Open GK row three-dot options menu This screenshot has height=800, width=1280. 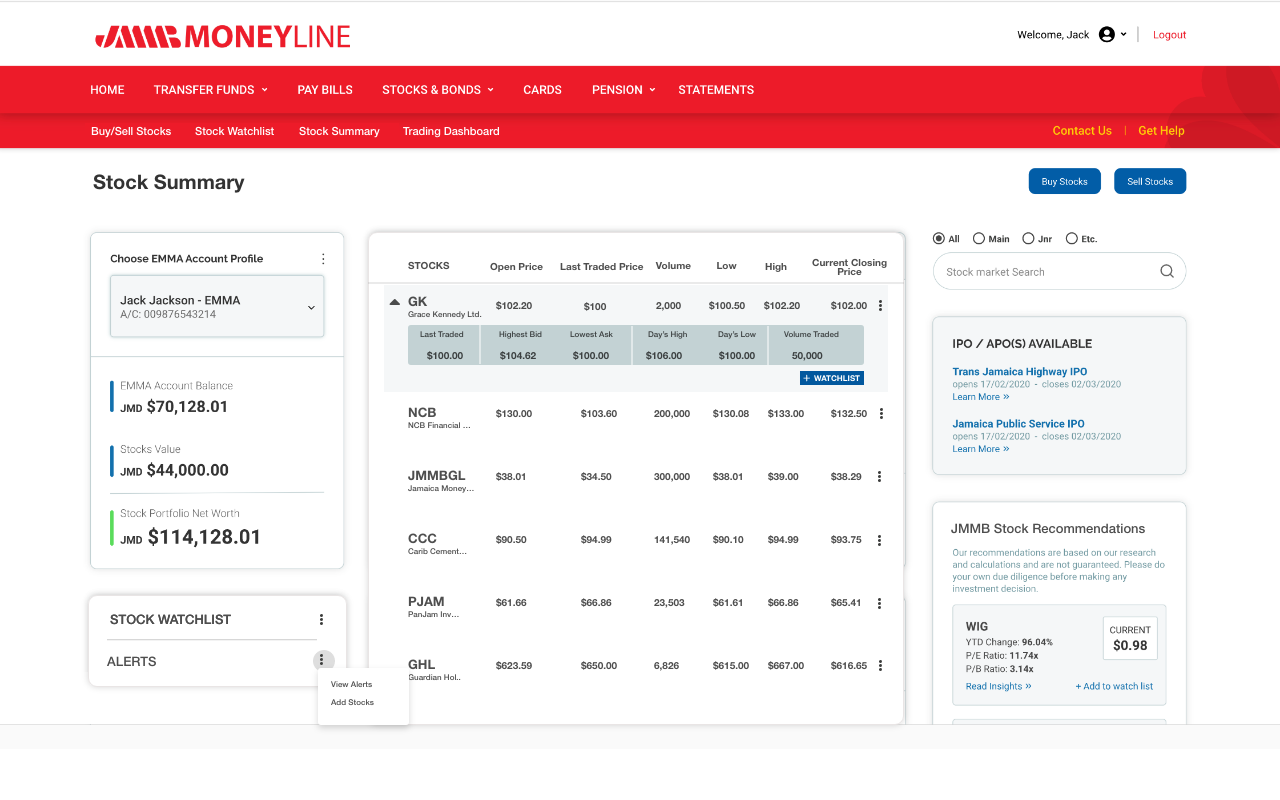[880, 306]
